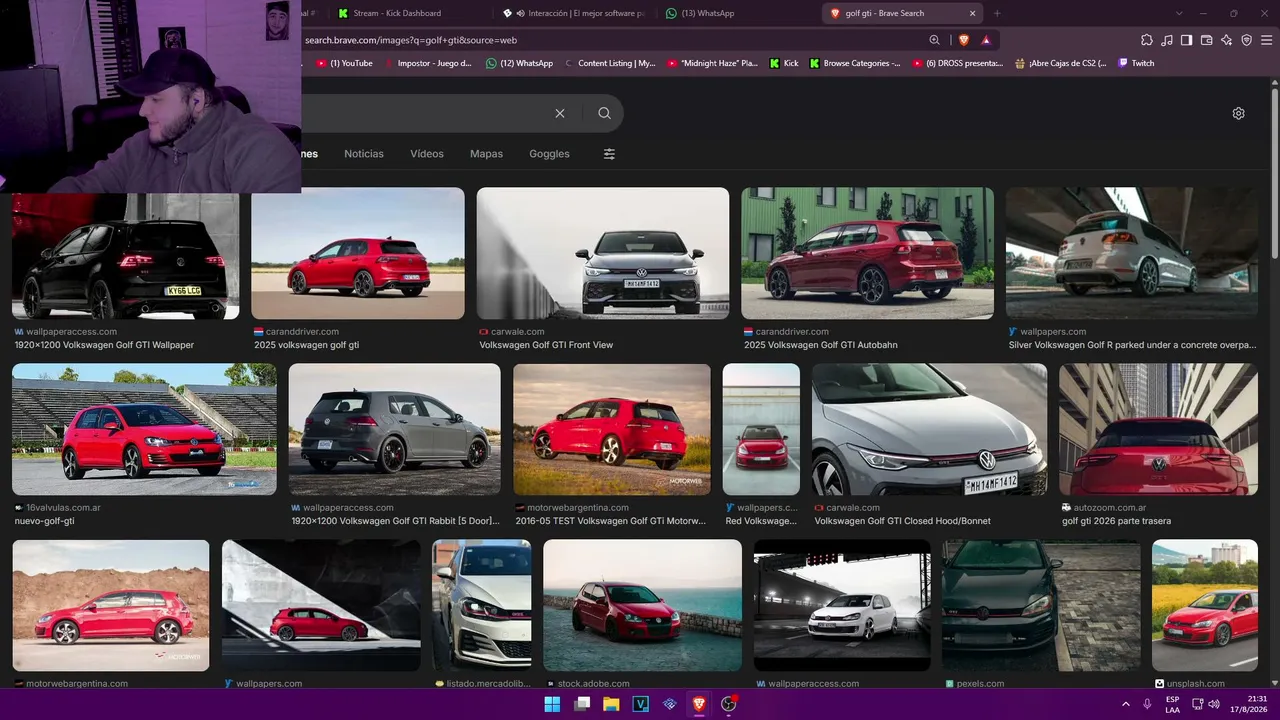Click the 16valvulas.com.ar source label
Viewport: 1280px width, 720px height.
coord(63,508)
